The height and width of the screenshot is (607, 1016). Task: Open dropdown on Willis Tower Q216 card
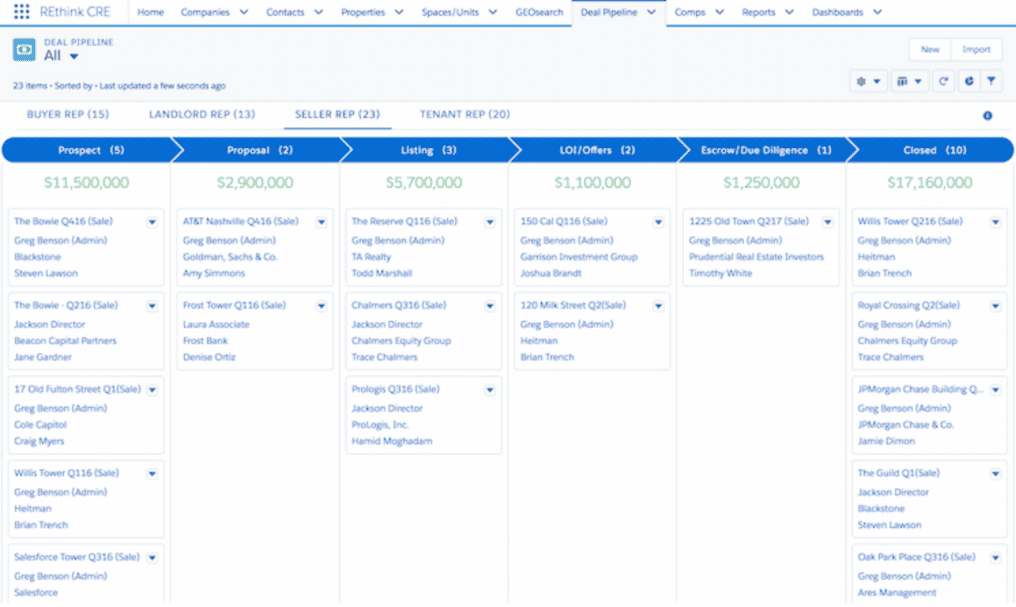995,222
